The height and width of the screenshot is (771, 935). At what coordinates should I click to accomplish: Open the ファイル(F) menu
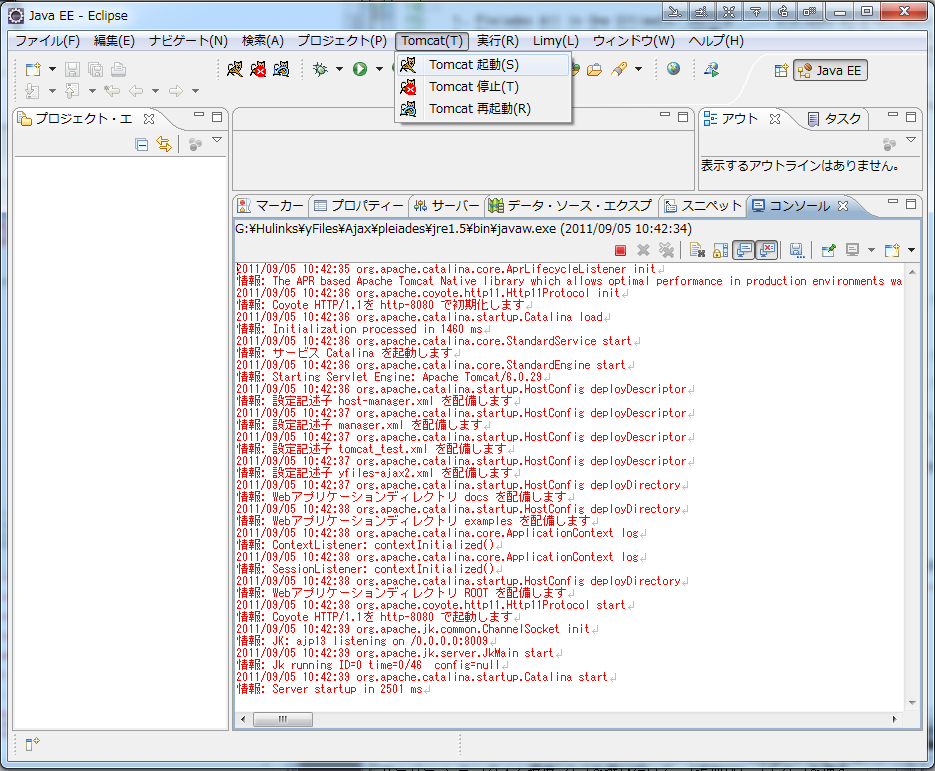pos(47,41)
